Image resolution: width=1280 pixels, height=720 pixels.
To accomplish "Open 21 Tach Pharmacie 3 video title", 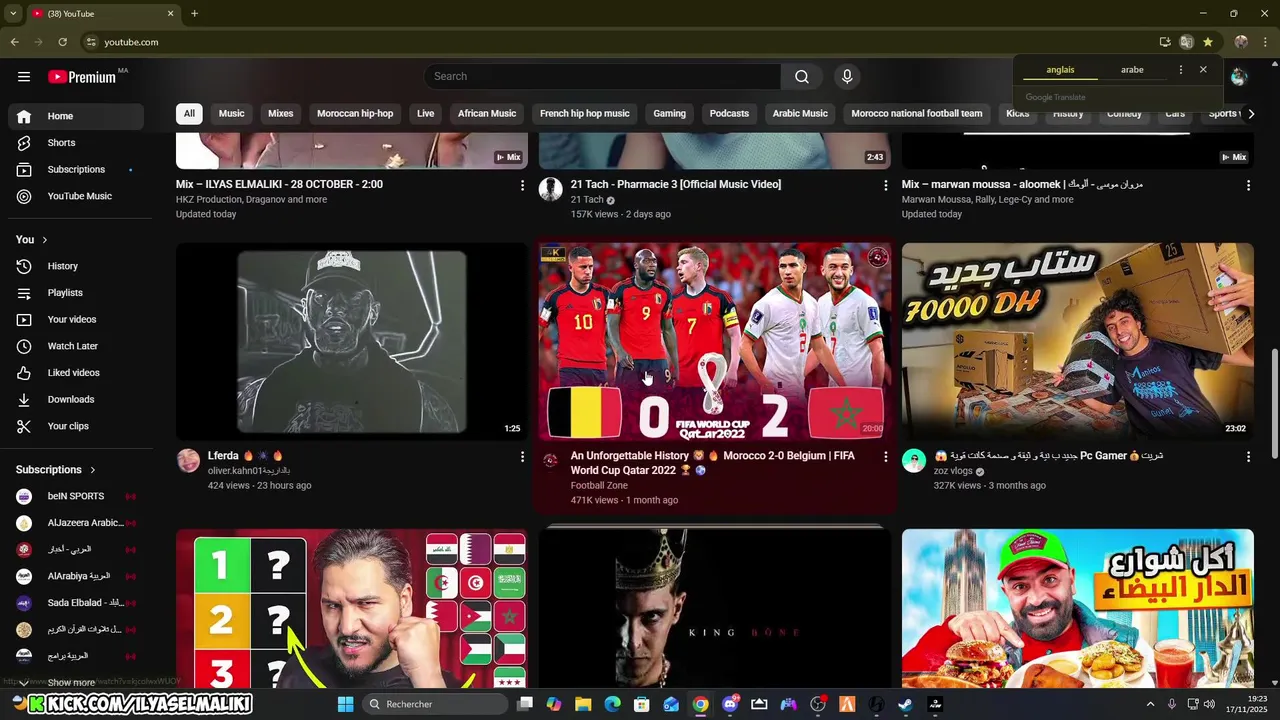I will click(x=676, y=185).
